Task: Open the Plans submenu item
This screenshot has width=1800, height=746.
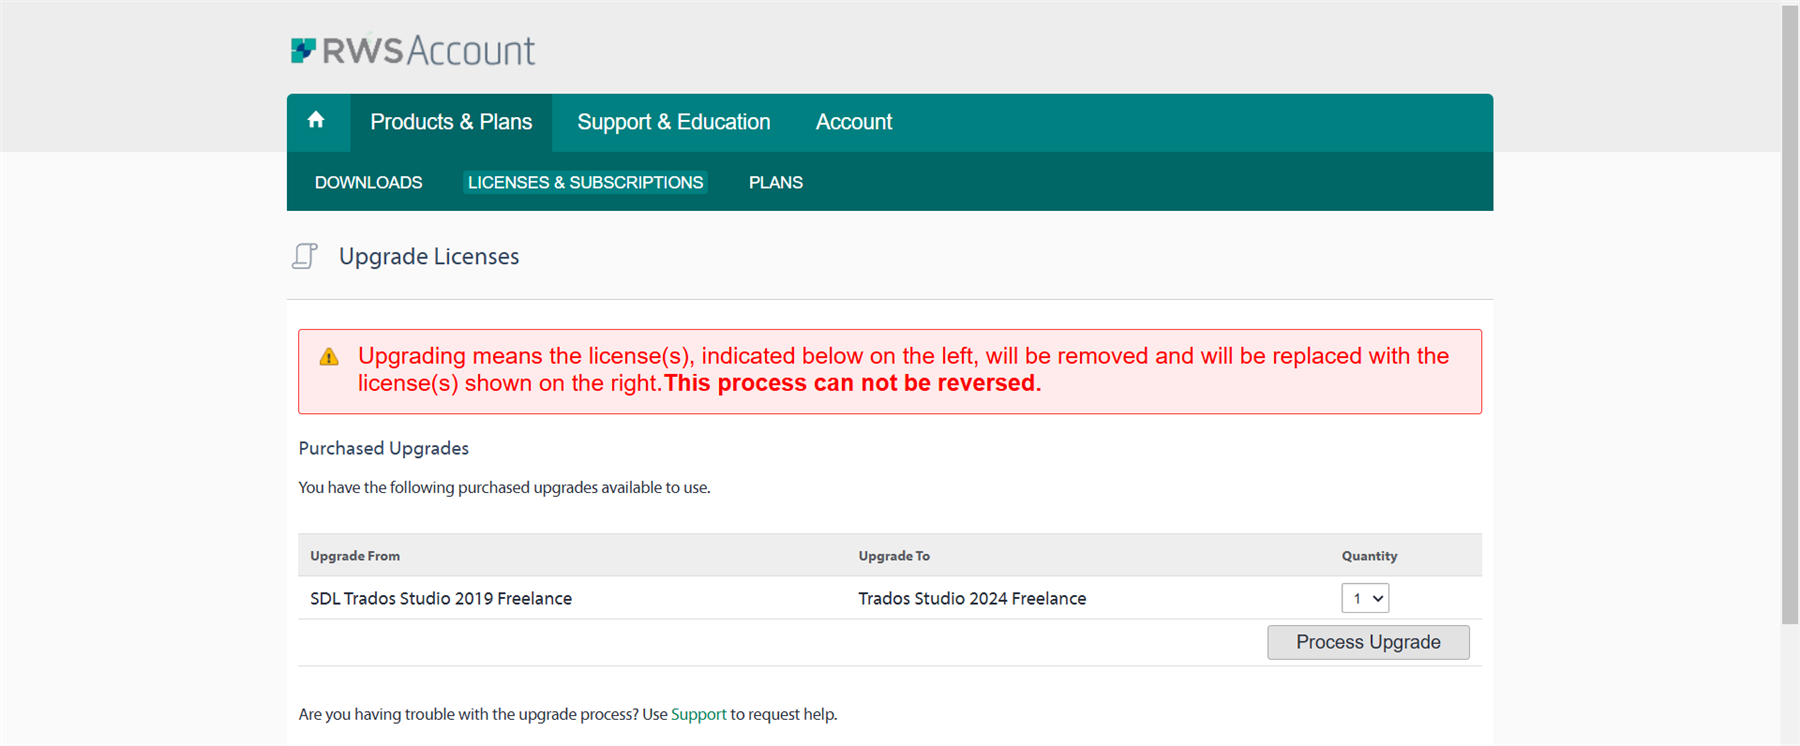Action: tap(775, 182)
